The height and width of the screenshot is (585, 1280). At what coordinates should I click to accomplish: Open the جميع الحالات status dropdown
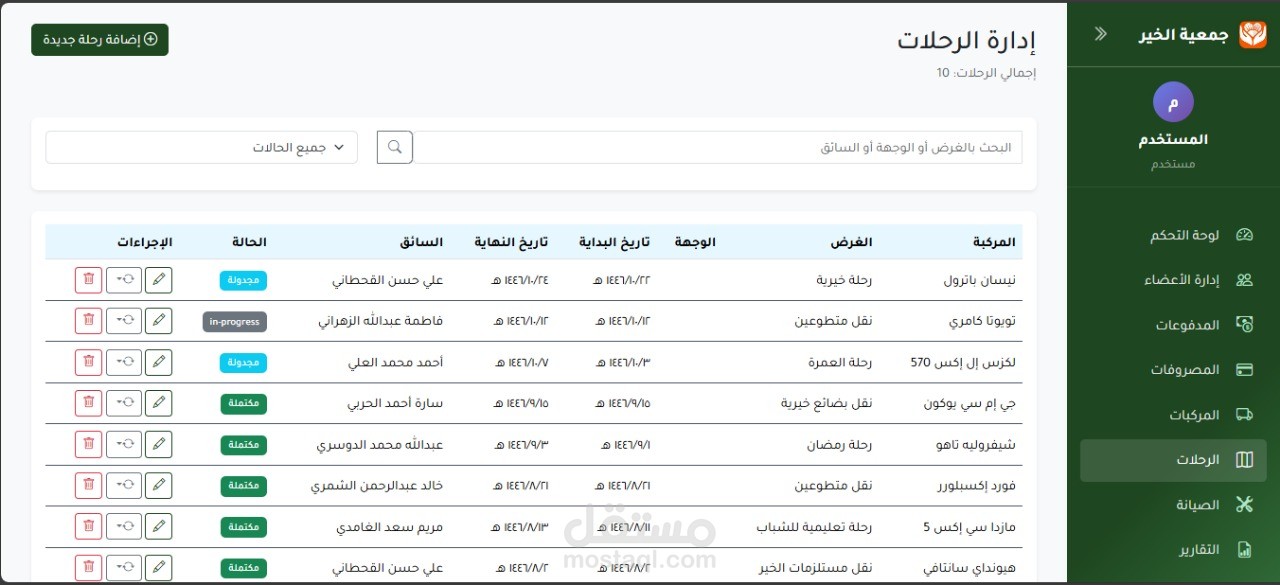(202, 147)
